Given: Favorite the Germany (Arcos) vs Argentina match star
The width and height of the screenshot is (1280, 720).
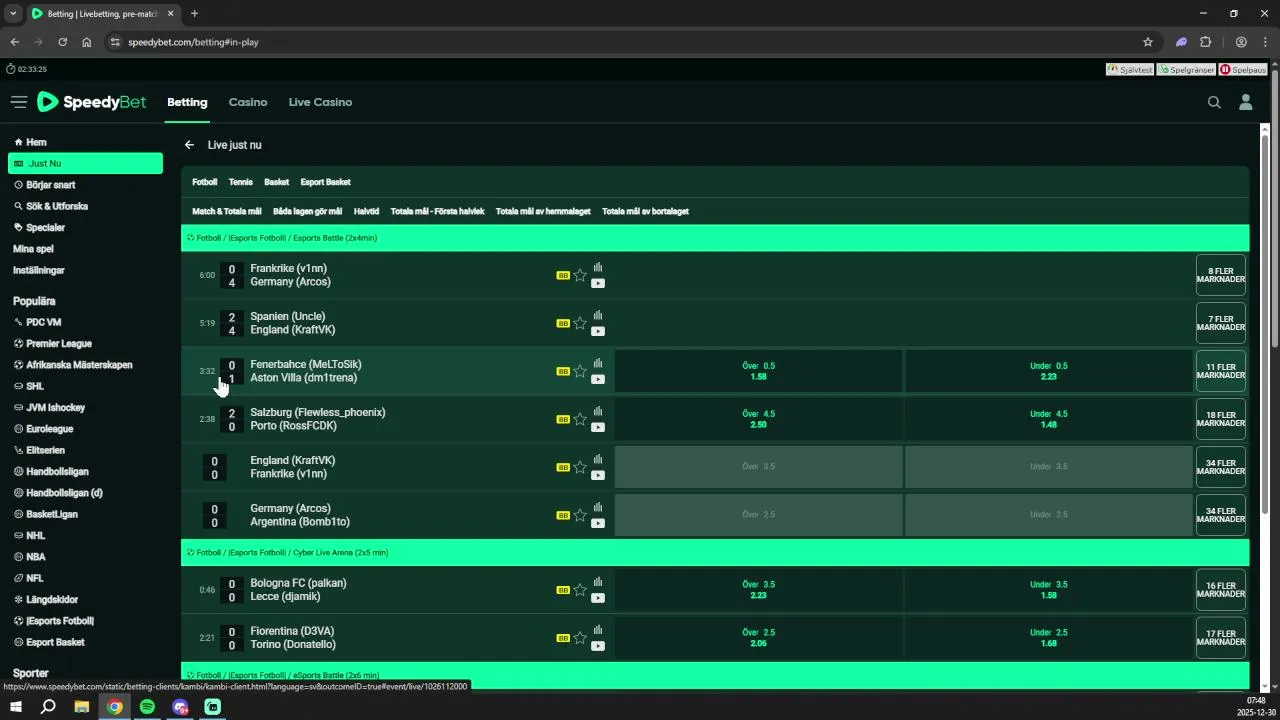Looking at the screenshot, I should [580, 515].
